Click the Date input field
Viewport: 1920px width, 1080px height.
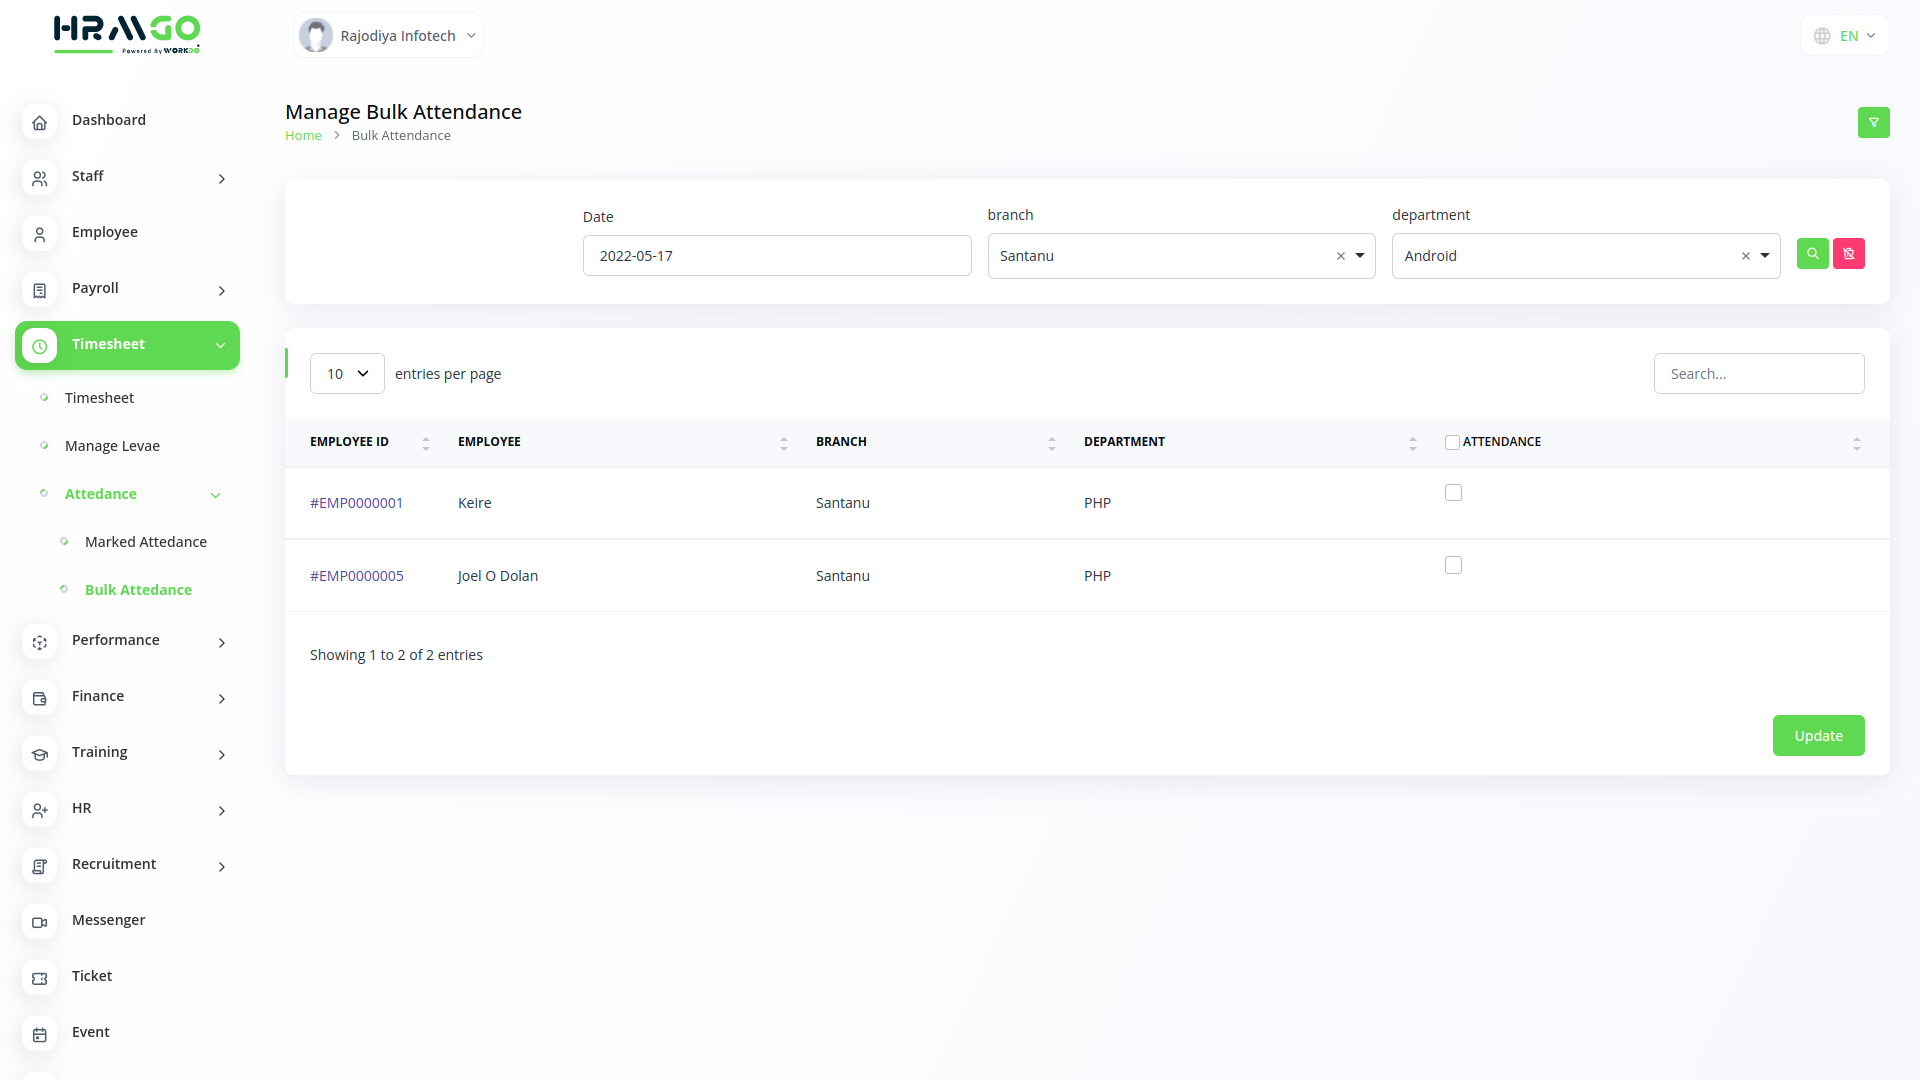(x=776, y=256)
